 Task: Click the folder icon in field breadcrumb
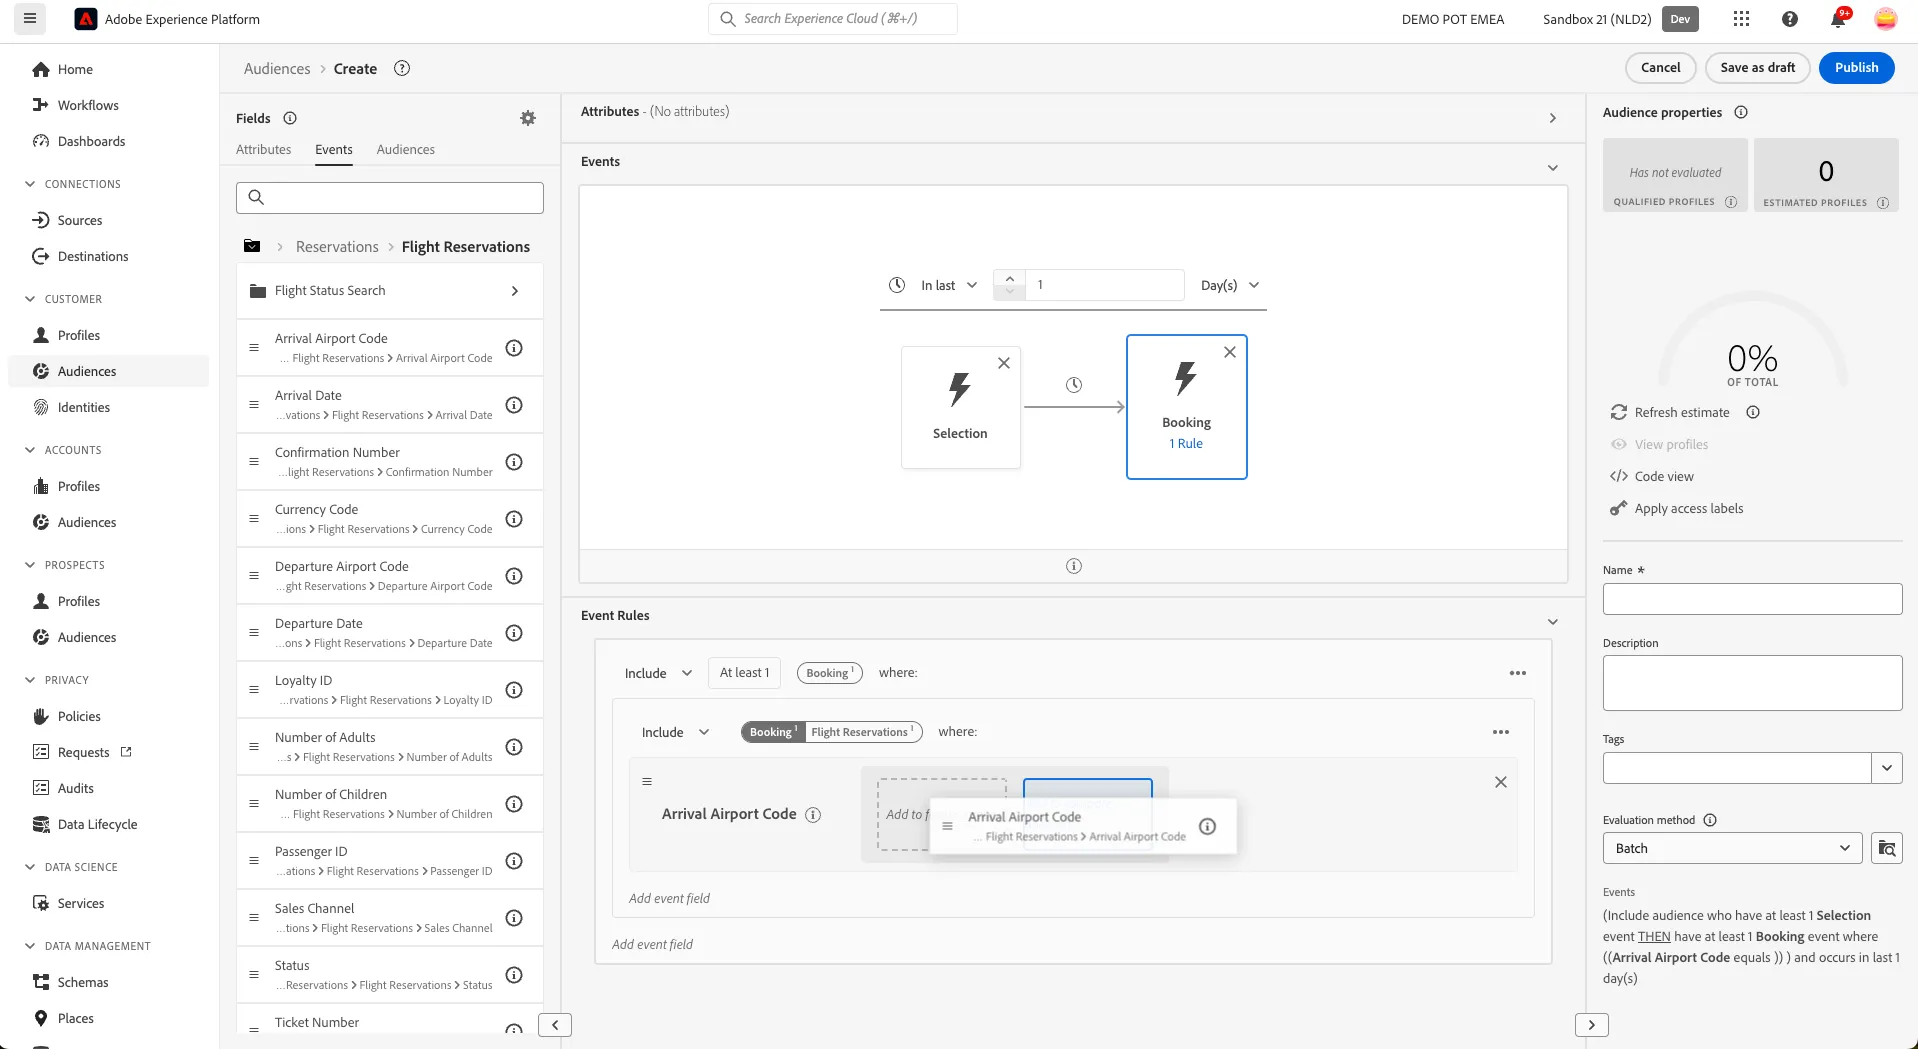click(x=252, y=246)
